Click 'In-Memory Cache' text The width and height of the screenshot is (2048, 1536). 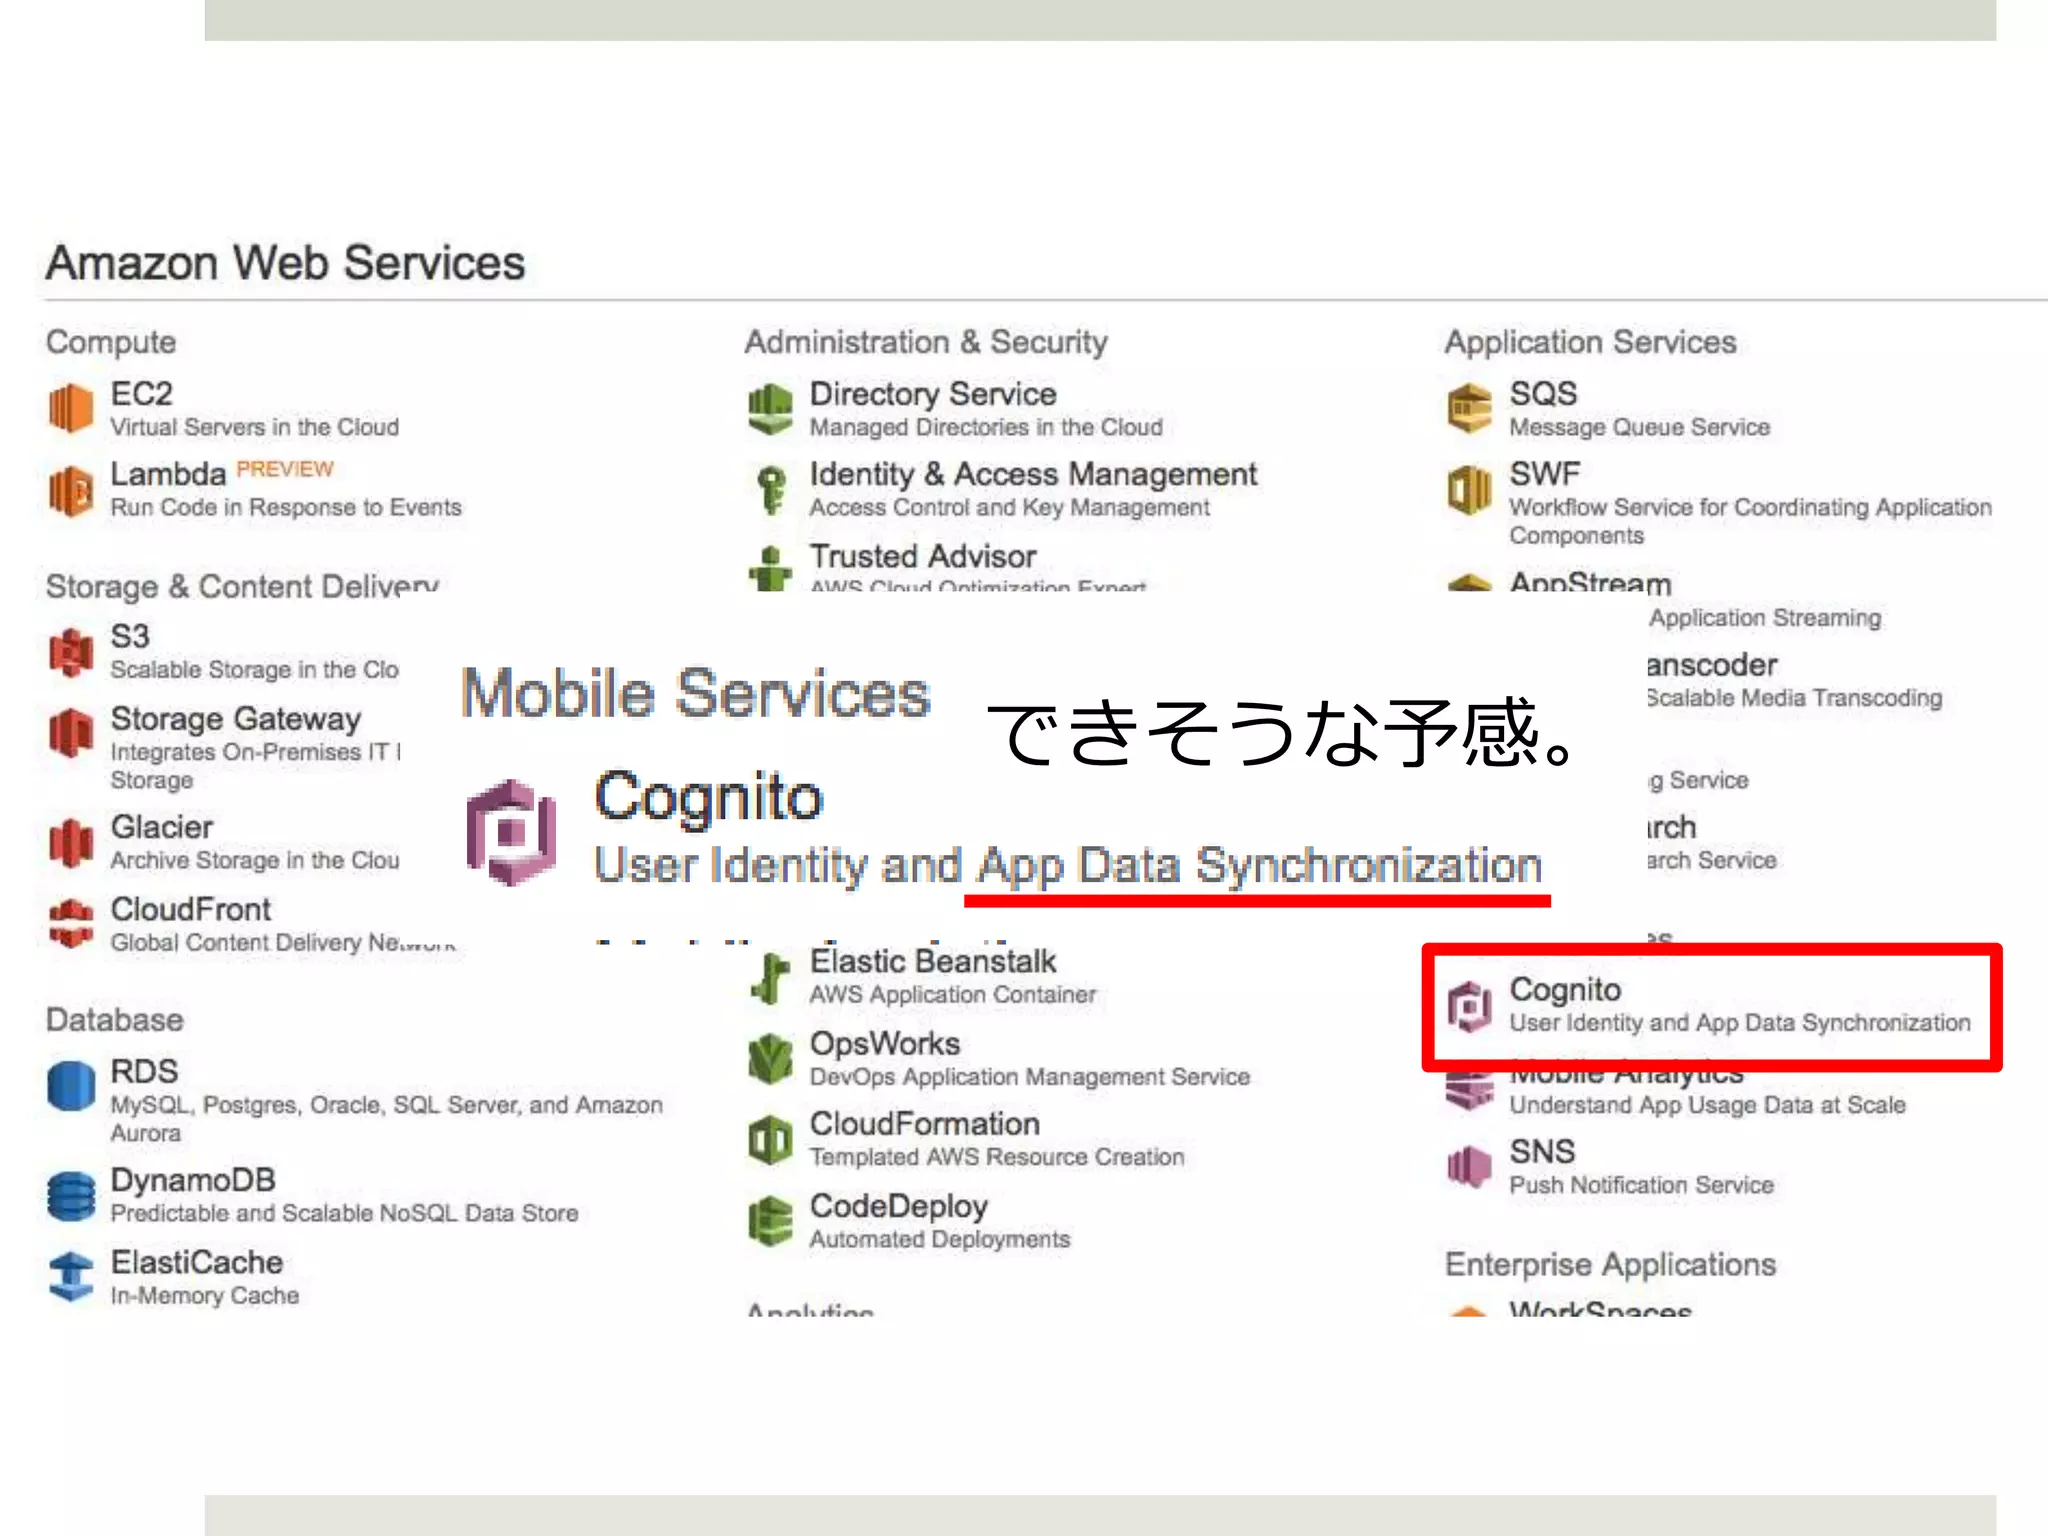coord(204,1296)
